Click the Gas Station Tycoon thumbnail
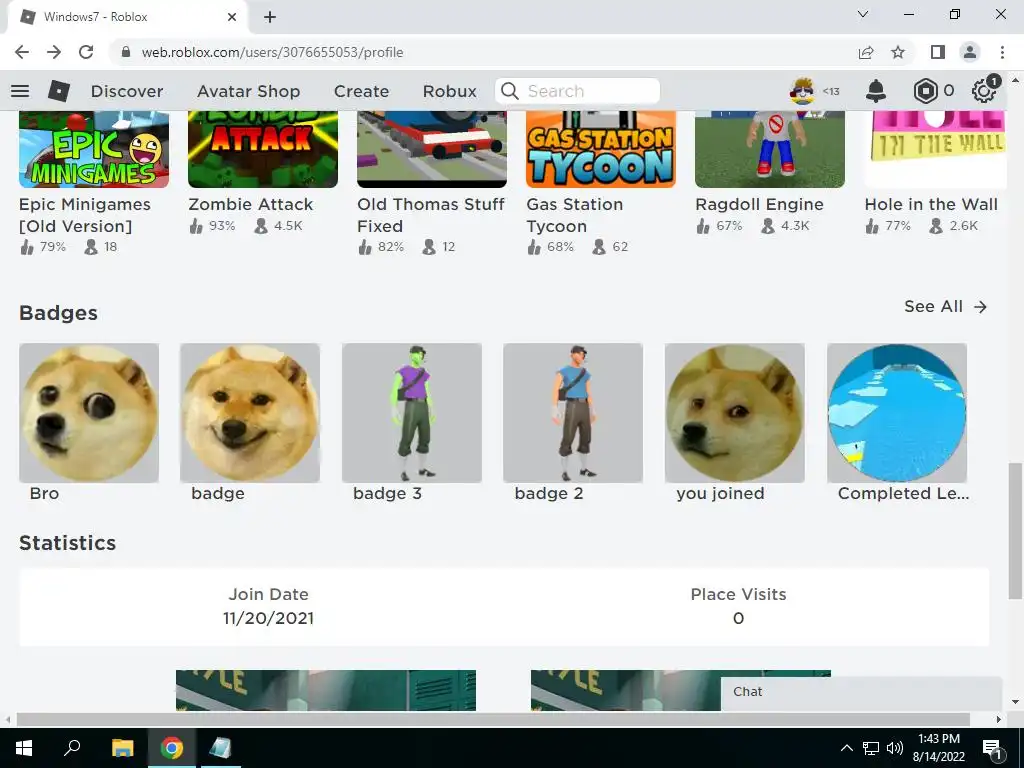The image size is (1024, 768). click(x=601, y=150)
